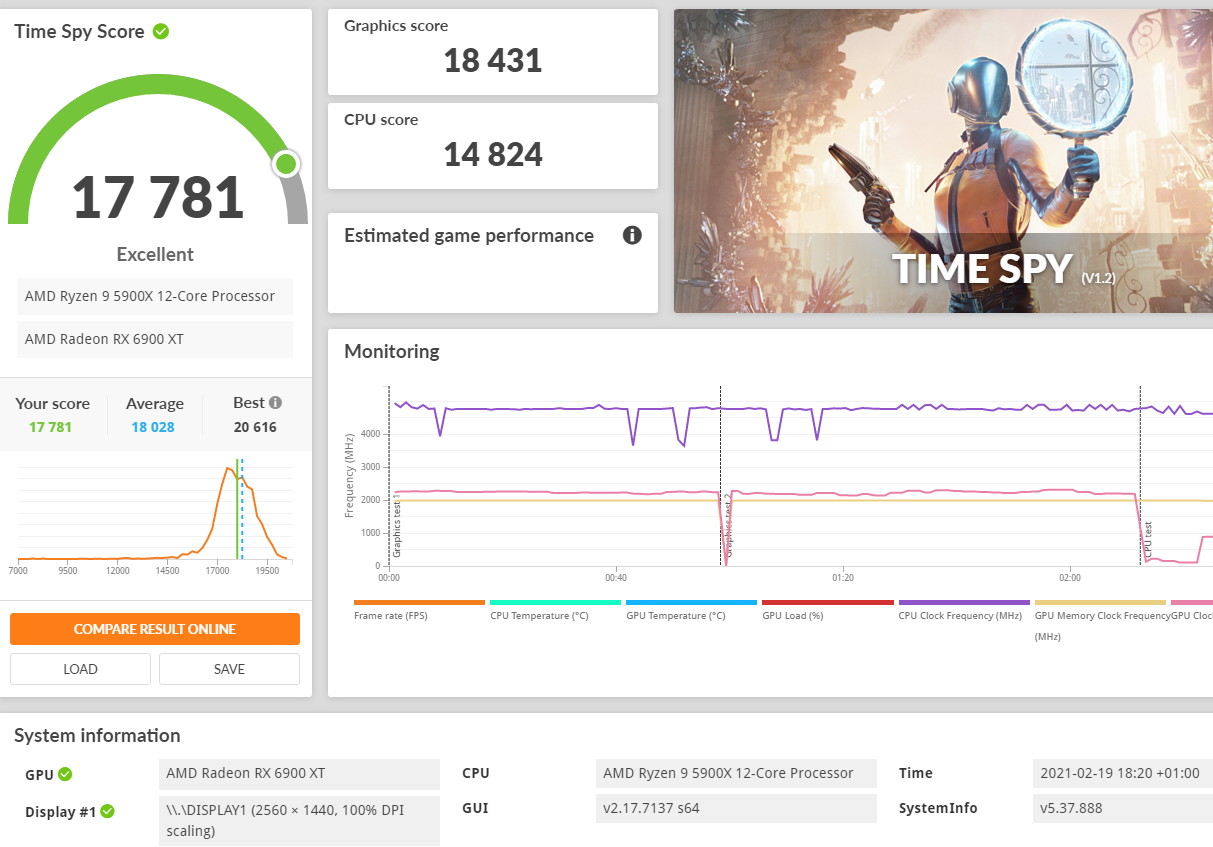Click the main score 17 781
The image size is (1213, 847).
(x=158, y=197)
